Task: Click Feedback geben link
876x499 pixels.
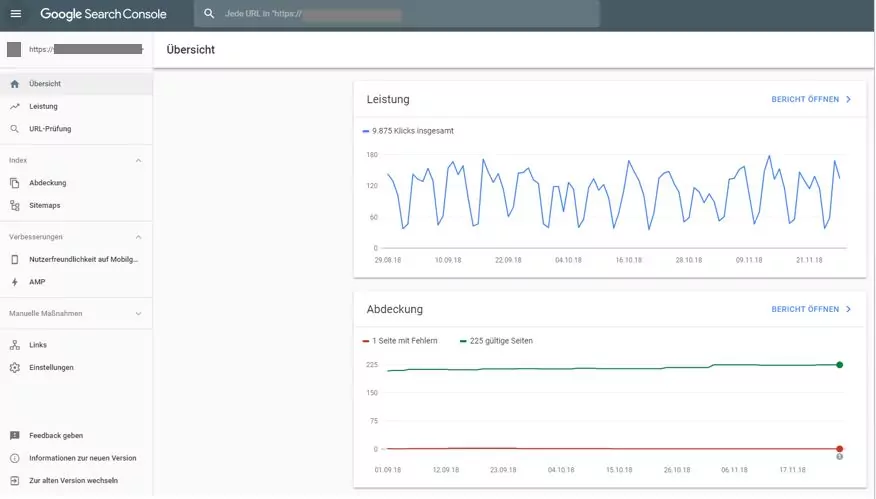Action: click(56, 435)
